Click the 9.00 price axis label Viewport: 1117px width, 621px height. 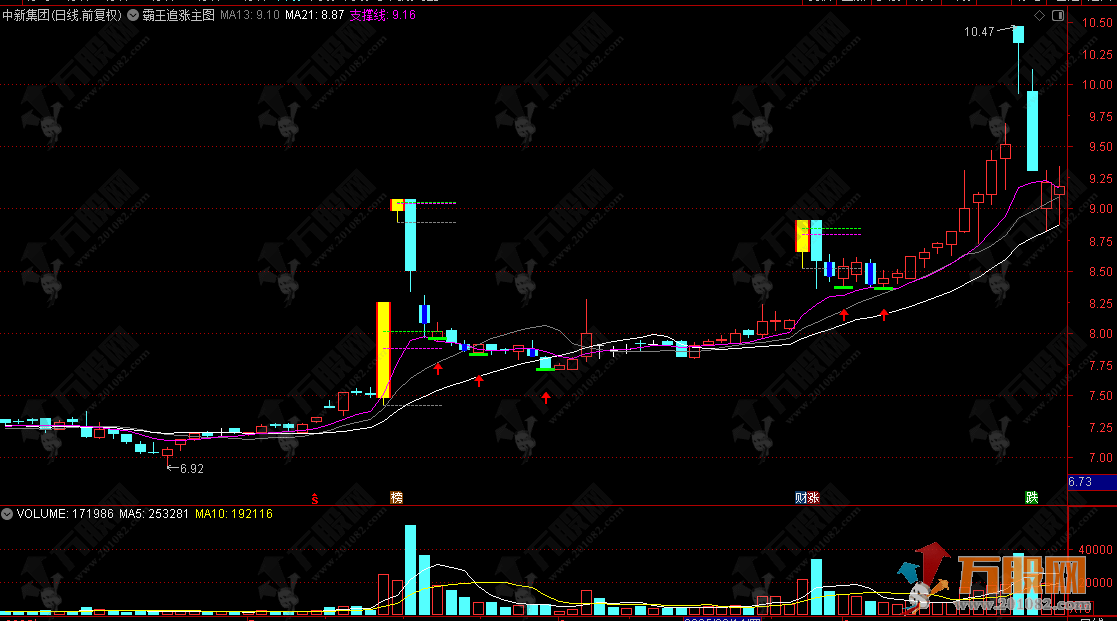point(1101,209)
